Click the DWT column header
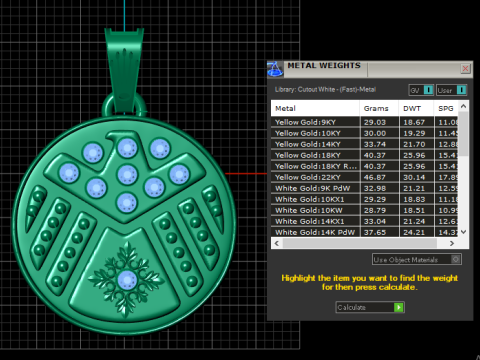Image resolution: width=480 pixels, height=360 pixels. [416, 108]
